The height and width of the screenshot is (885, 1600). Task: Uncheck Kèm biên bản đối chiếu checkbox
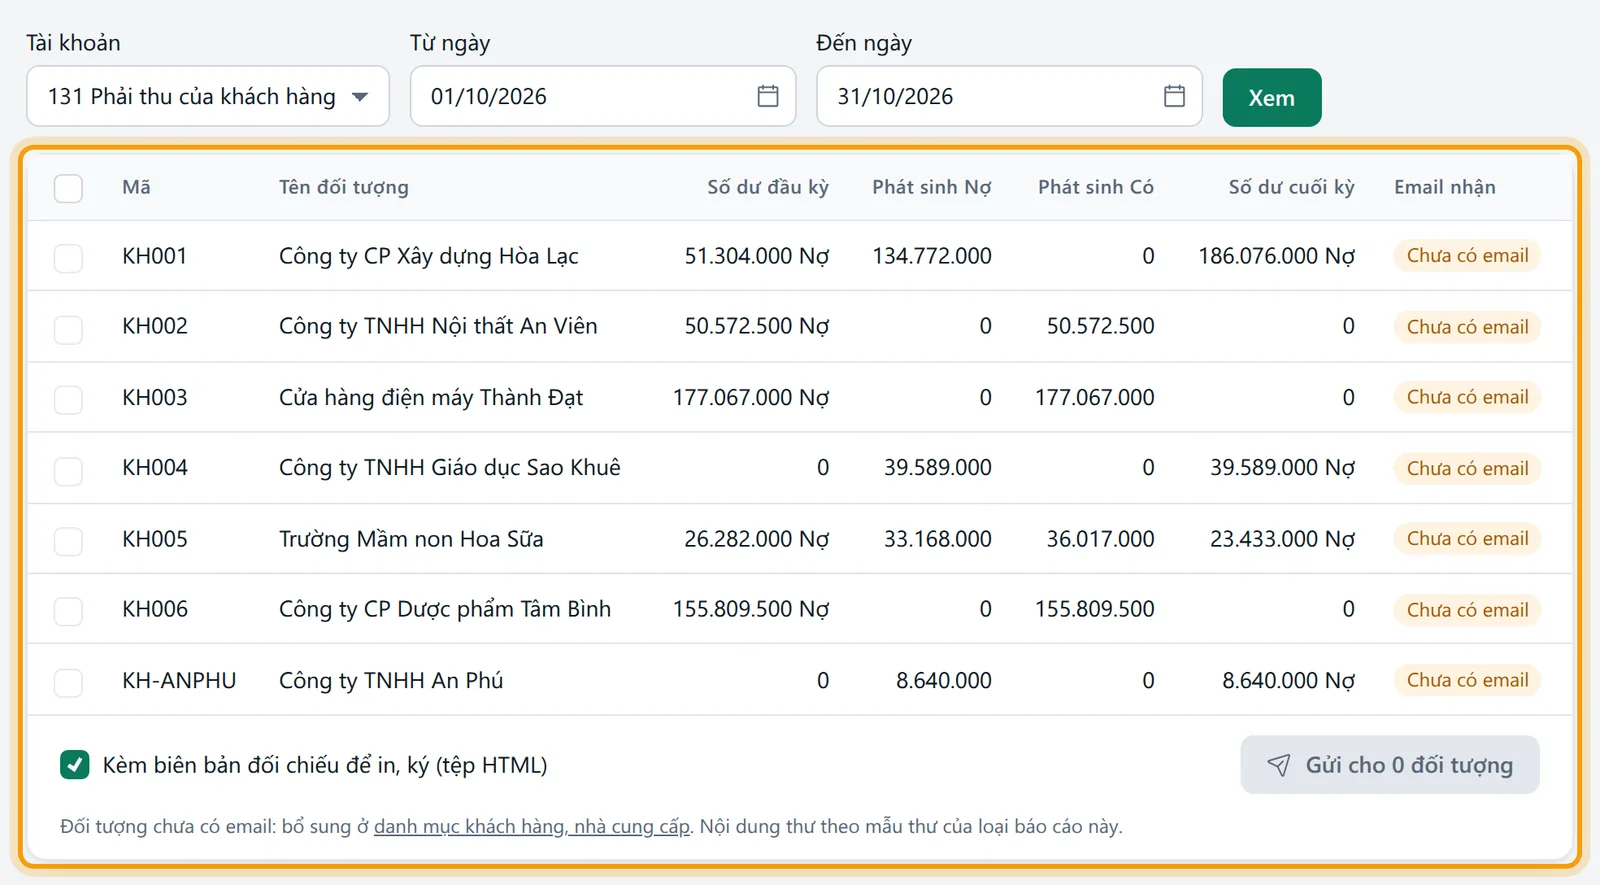[74, 765]
